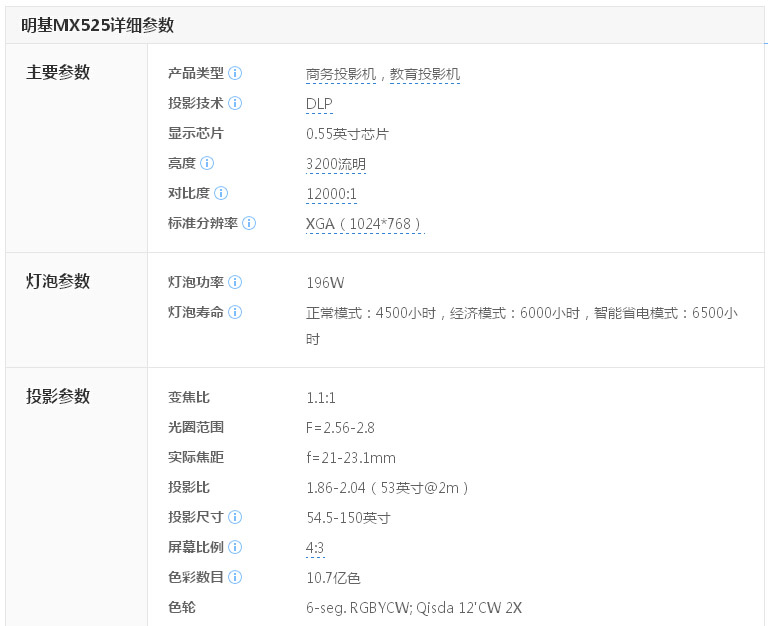Image resolution: width=771 pixels, height=626 pixels.
Task: Click the 灯泡功率 label text
Action: tap(196, 282)
